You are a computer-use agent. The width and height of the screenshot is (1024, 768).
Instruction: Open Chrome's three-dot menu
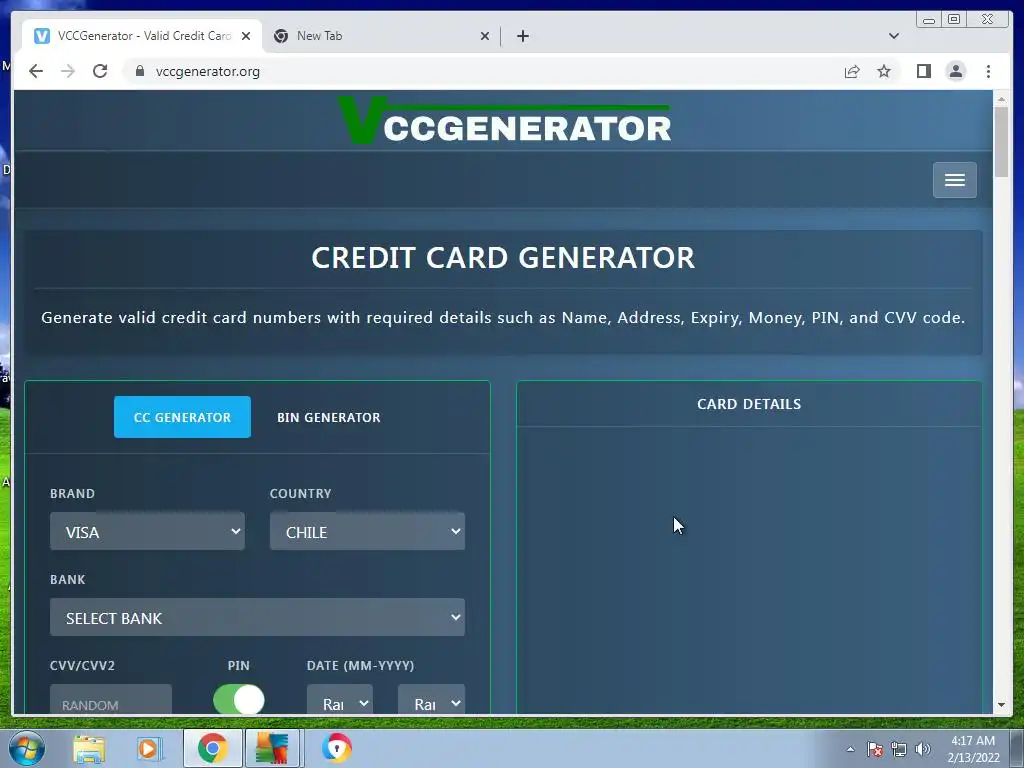[x=988, y=71]
